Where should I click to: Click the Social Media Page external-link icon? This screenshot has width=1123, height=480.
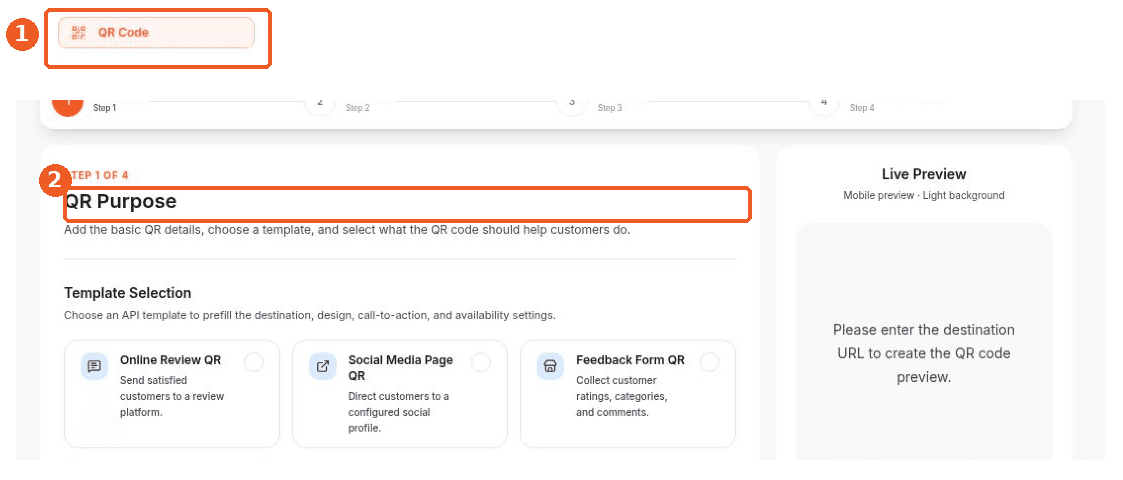[322, 366]
